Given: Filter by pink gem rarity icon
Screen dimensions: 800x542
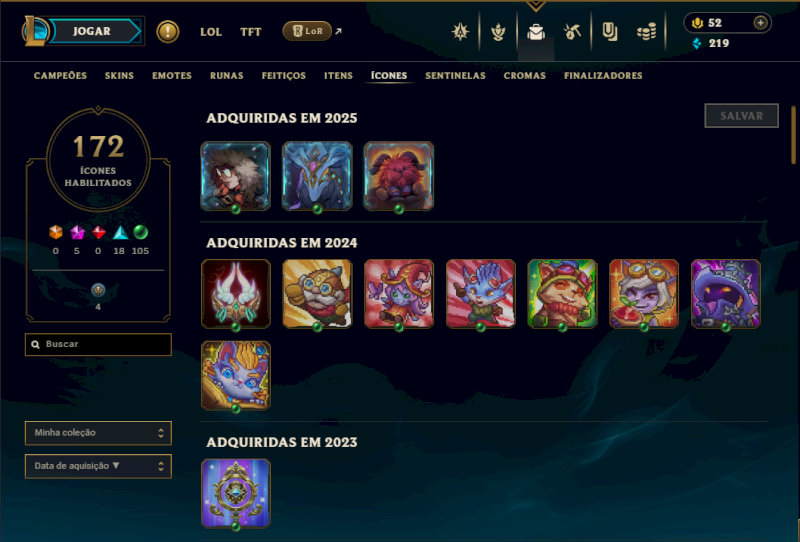Looking at the screenshot, I should coord(77,233).
